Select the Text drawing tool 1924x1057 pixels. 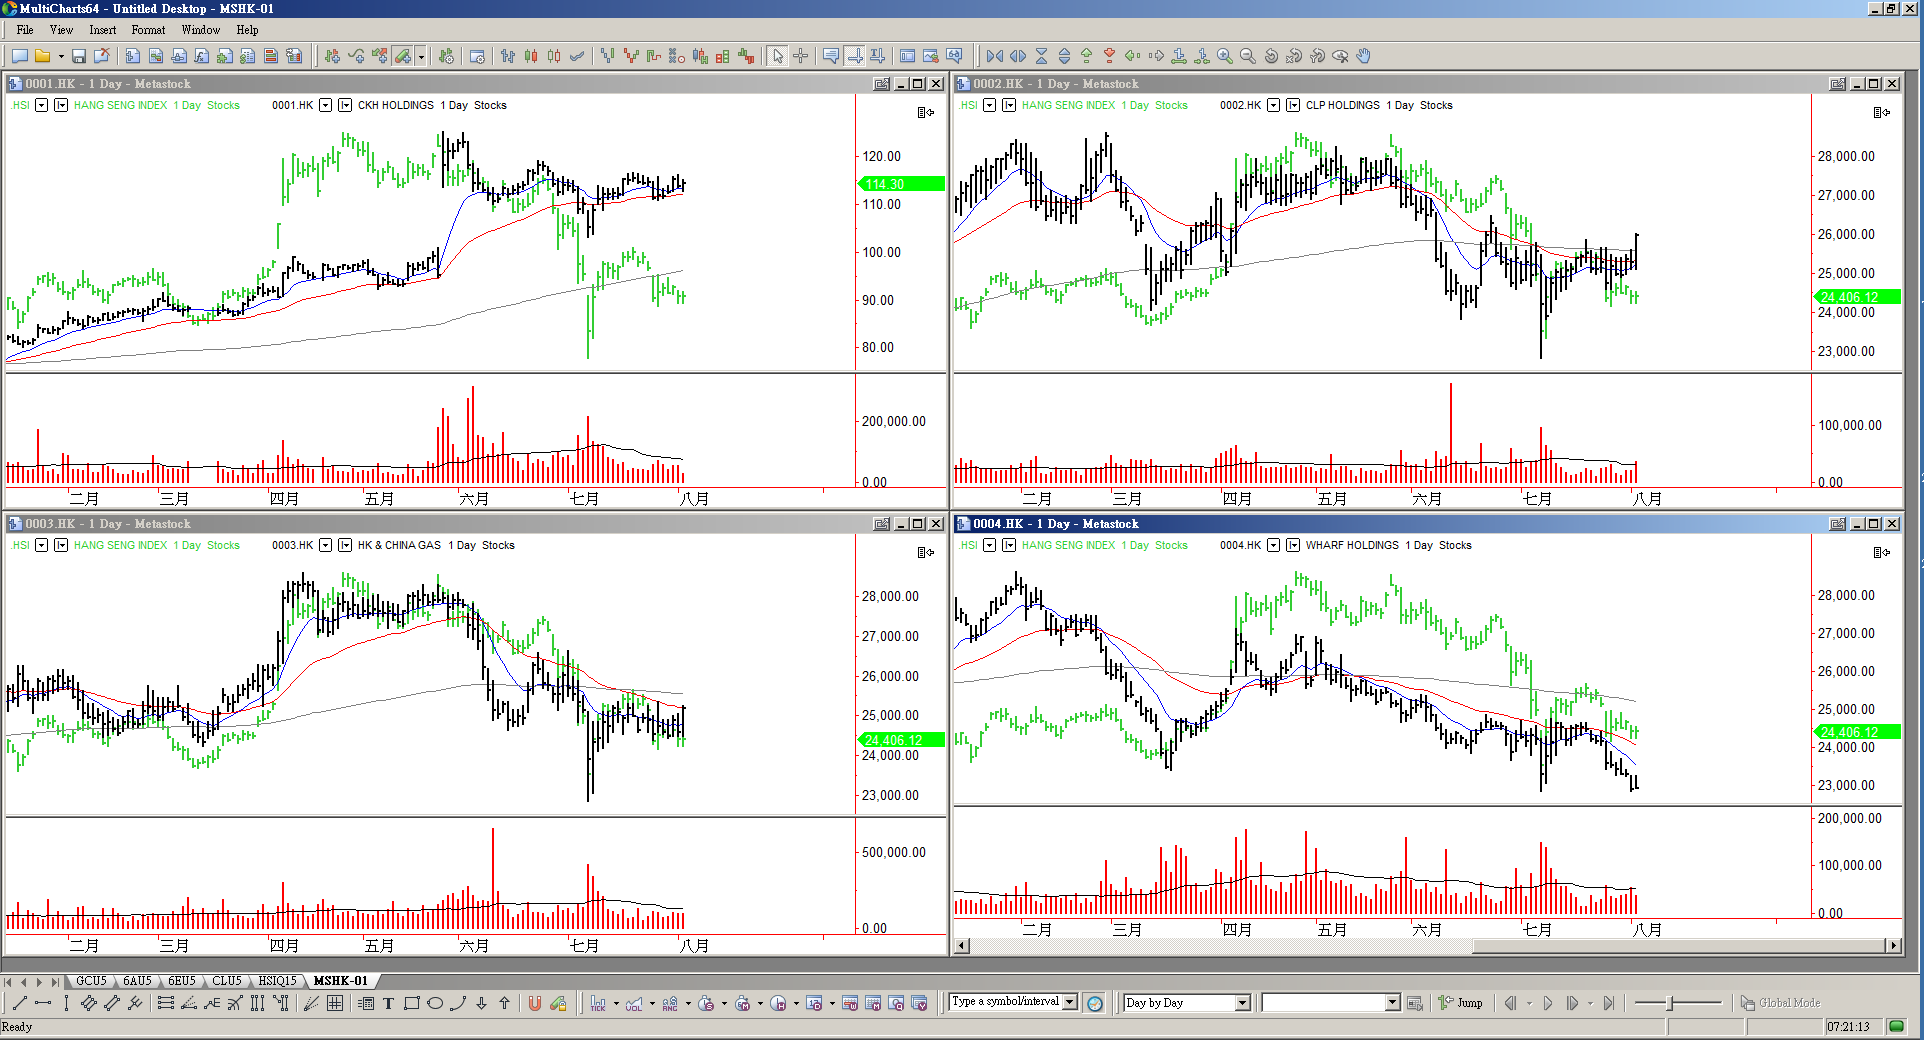(x=388, y=1004)
